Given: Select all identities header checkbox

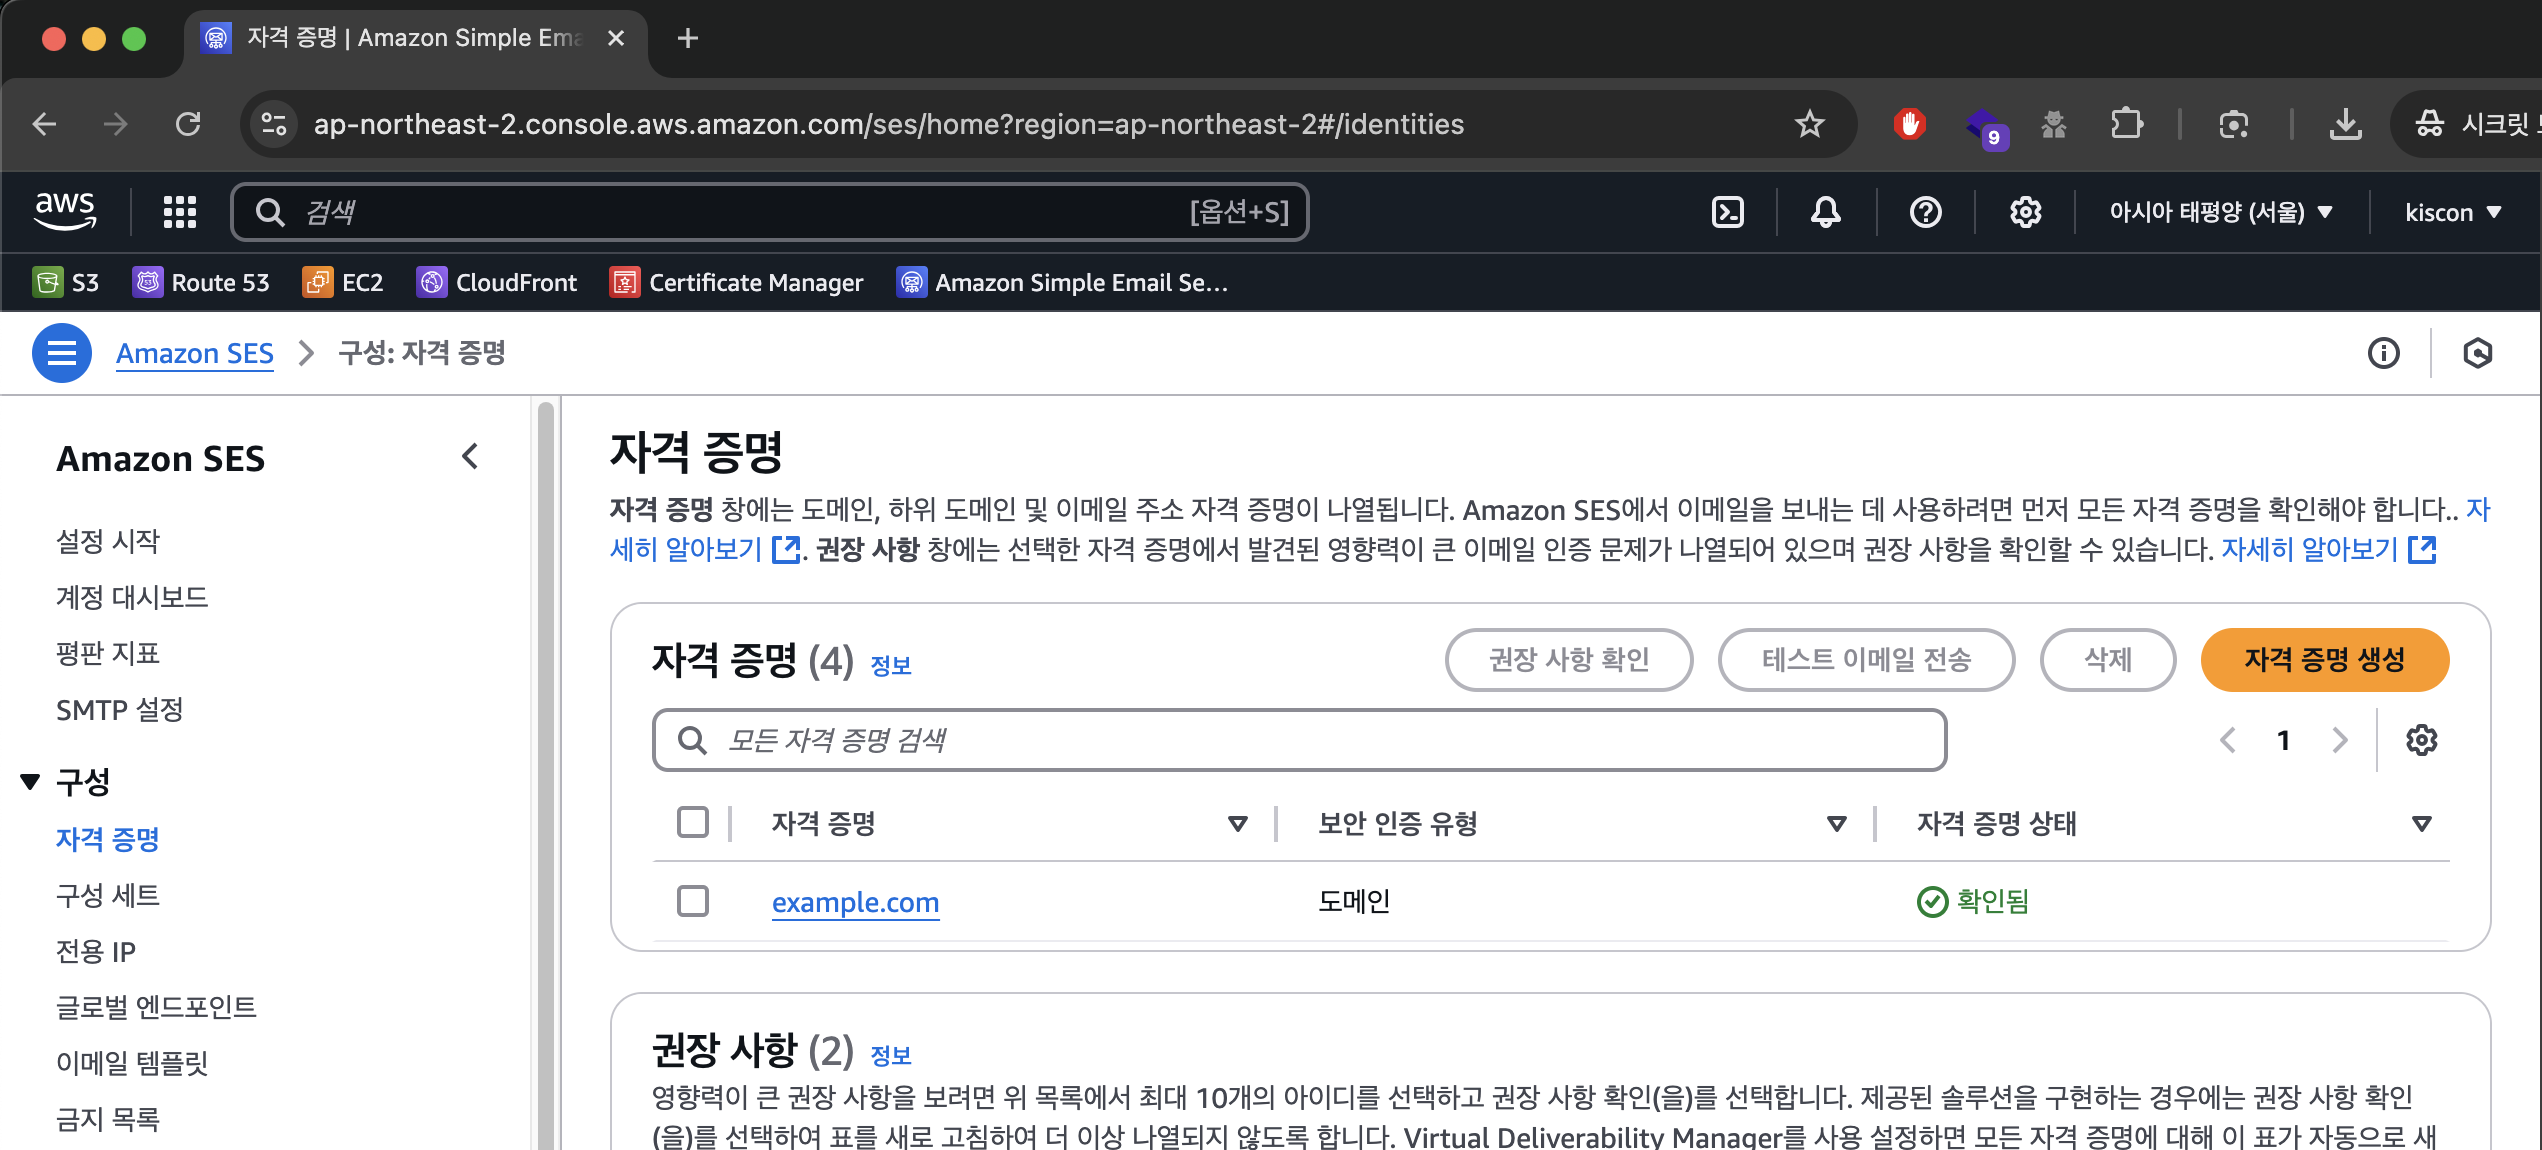Looking at the screenshot, I should tap(692, 822).
